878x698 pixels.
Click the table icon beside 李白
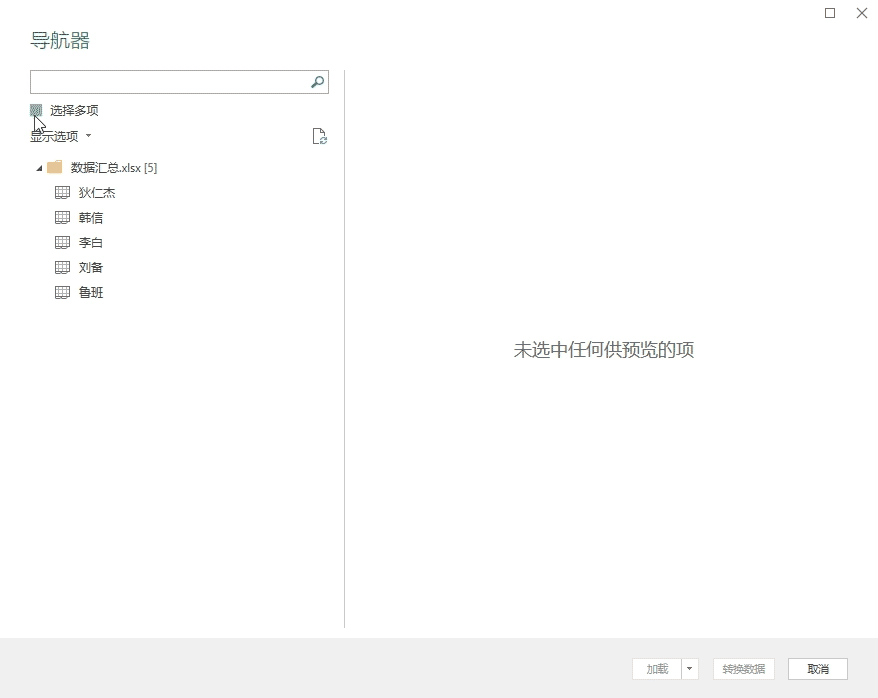62,243
